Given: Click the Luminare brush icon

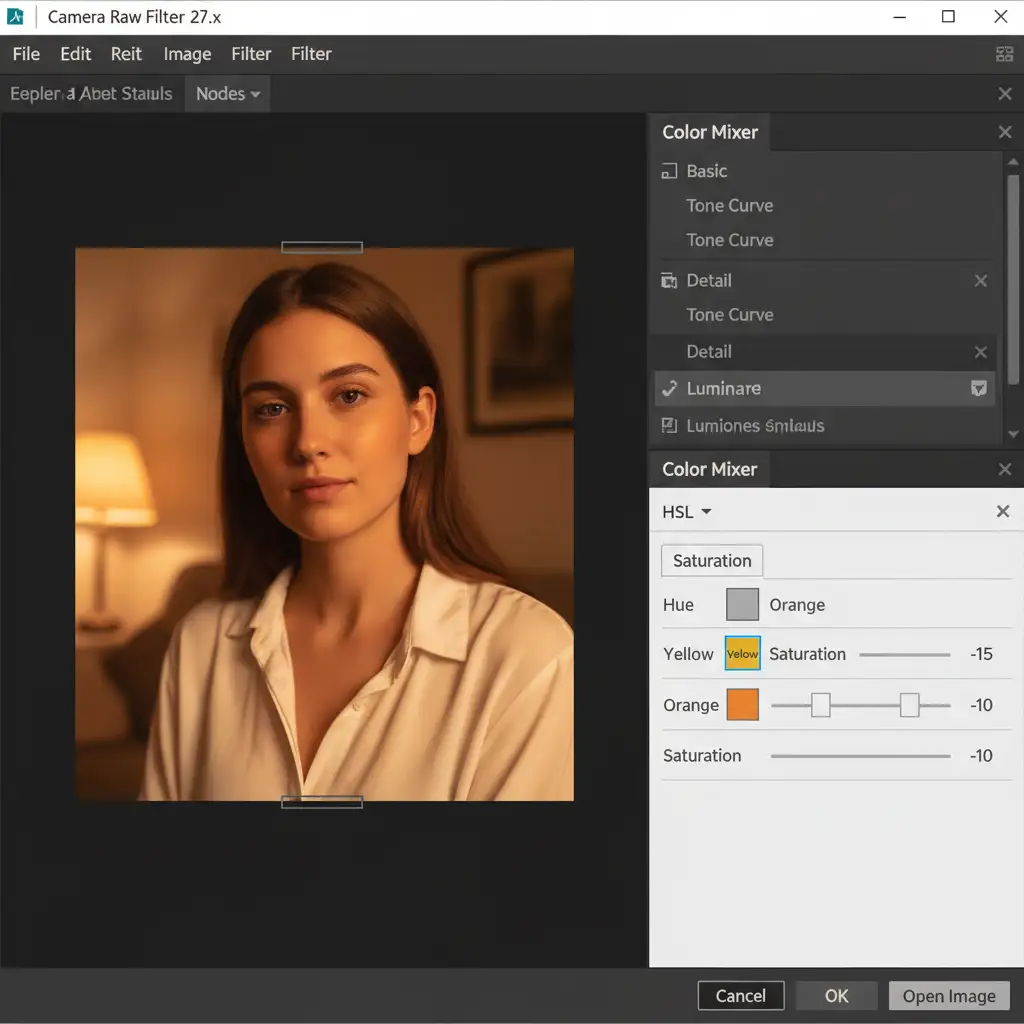Looking at the screenshot, I should pyautogui.click(x=669, y=389).
